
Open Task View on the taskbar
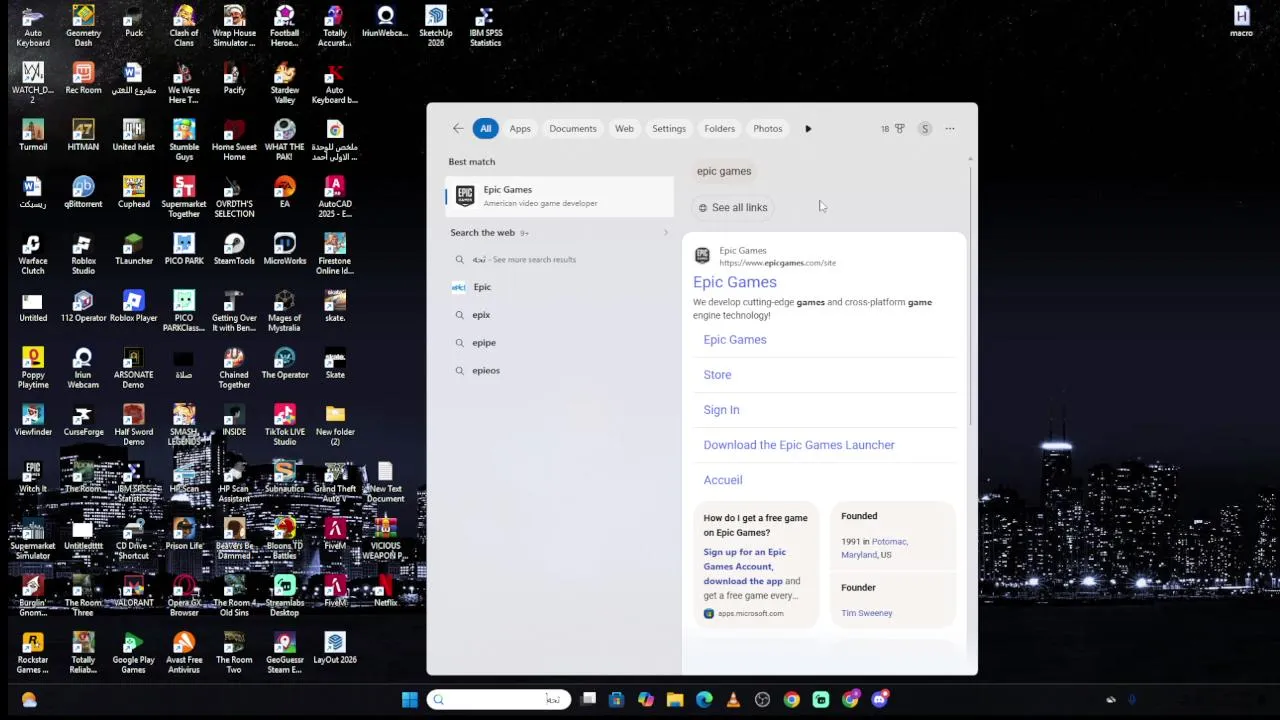[589, 700]
